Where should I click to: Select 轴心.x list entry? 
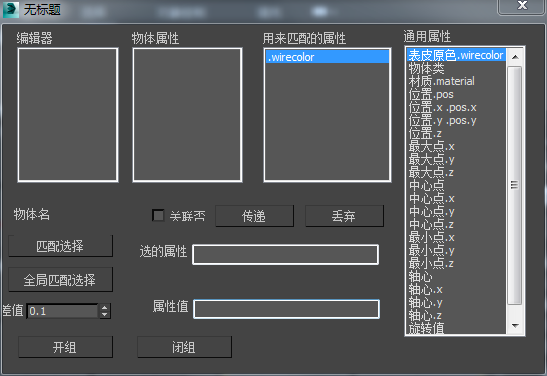coord(456,289)
